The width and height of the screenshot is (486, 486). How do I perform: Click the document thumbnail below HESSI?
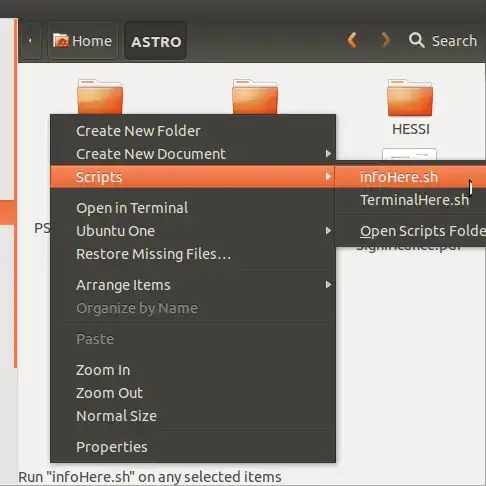click(409, 154)
